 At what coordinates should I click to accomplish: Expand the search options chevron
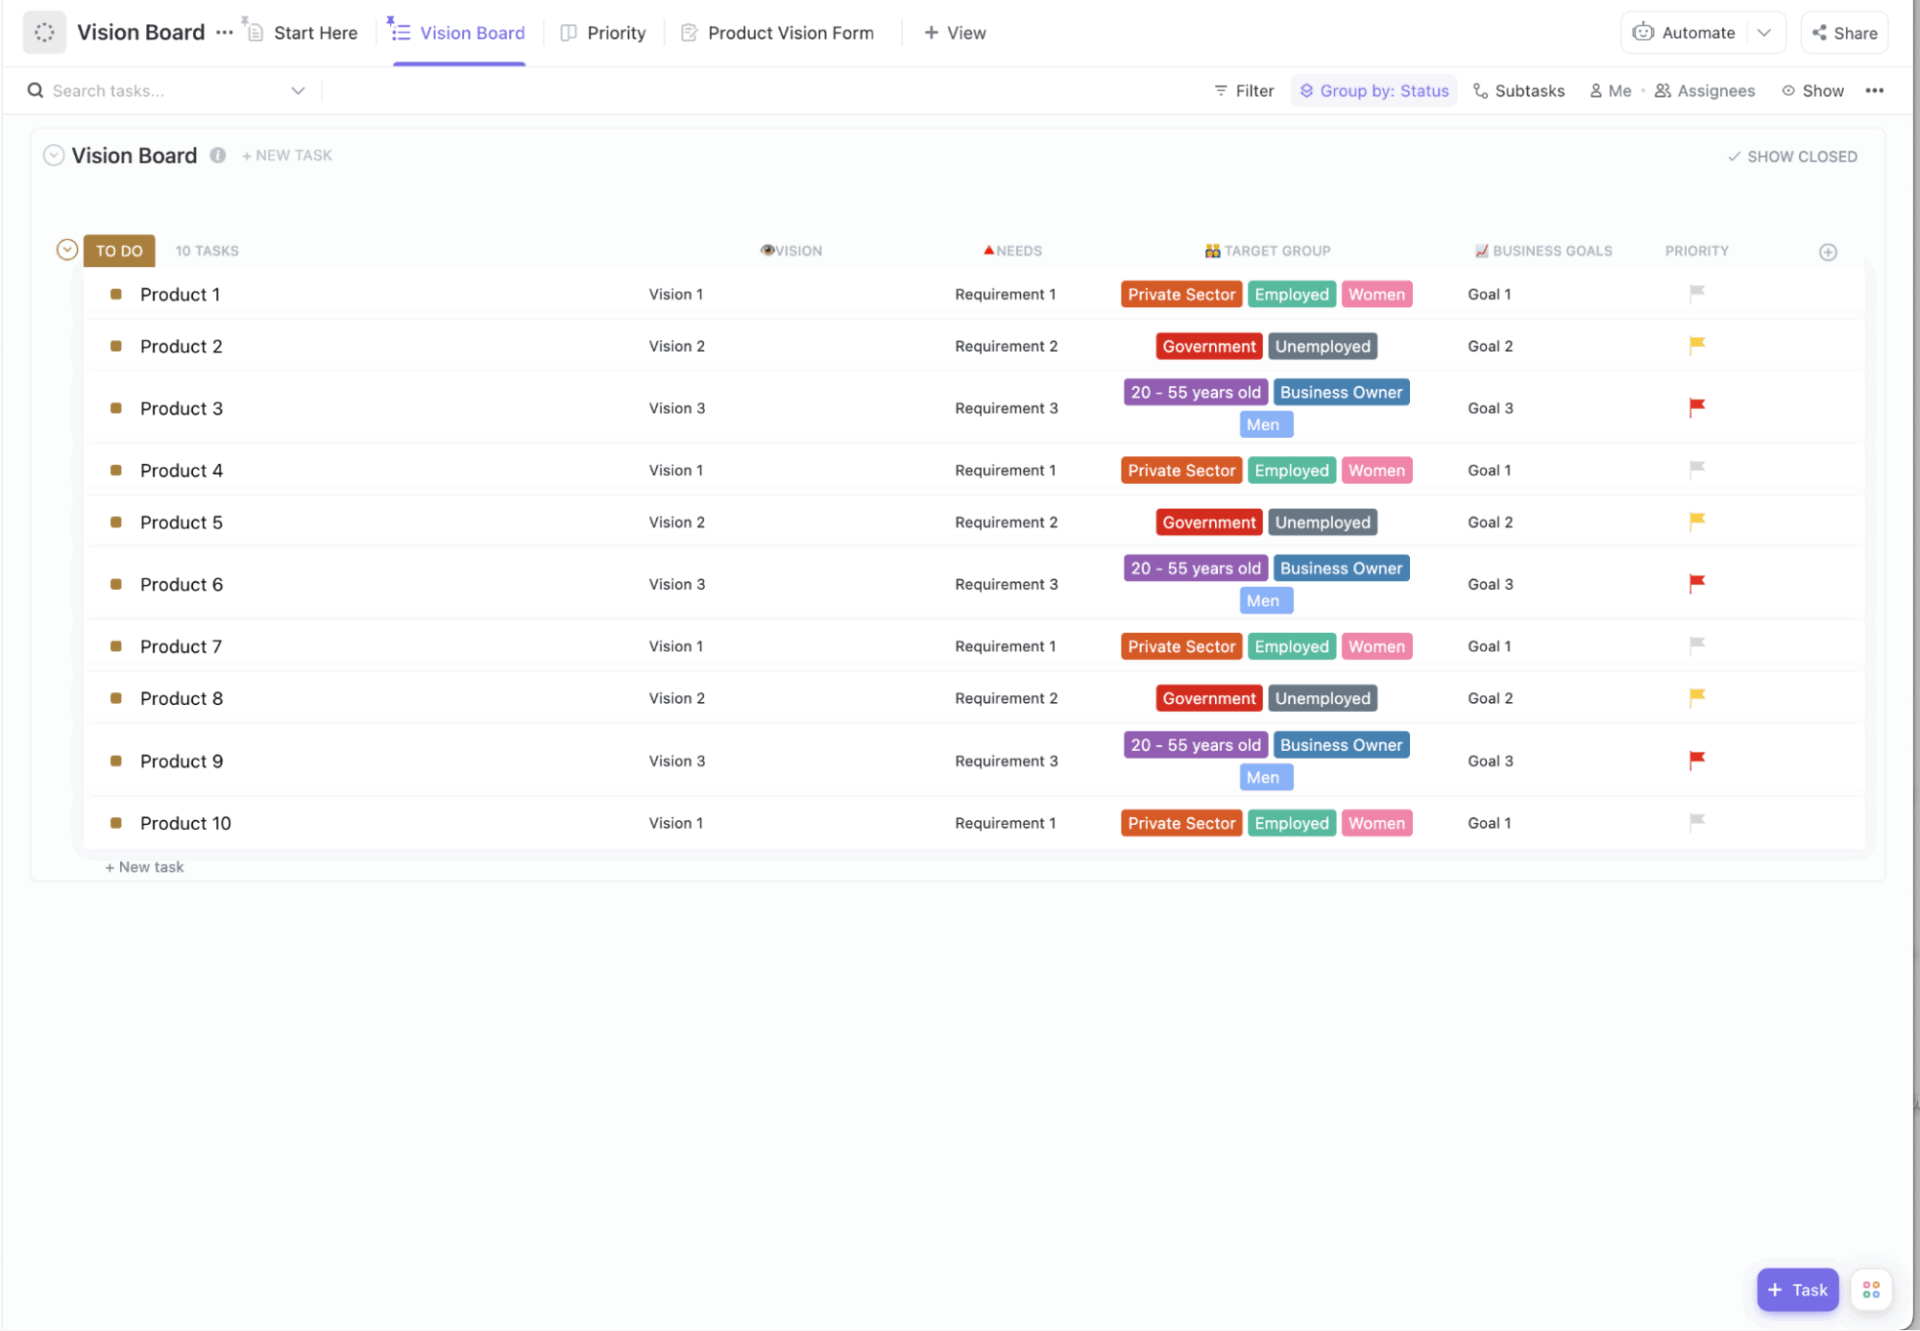298,91
